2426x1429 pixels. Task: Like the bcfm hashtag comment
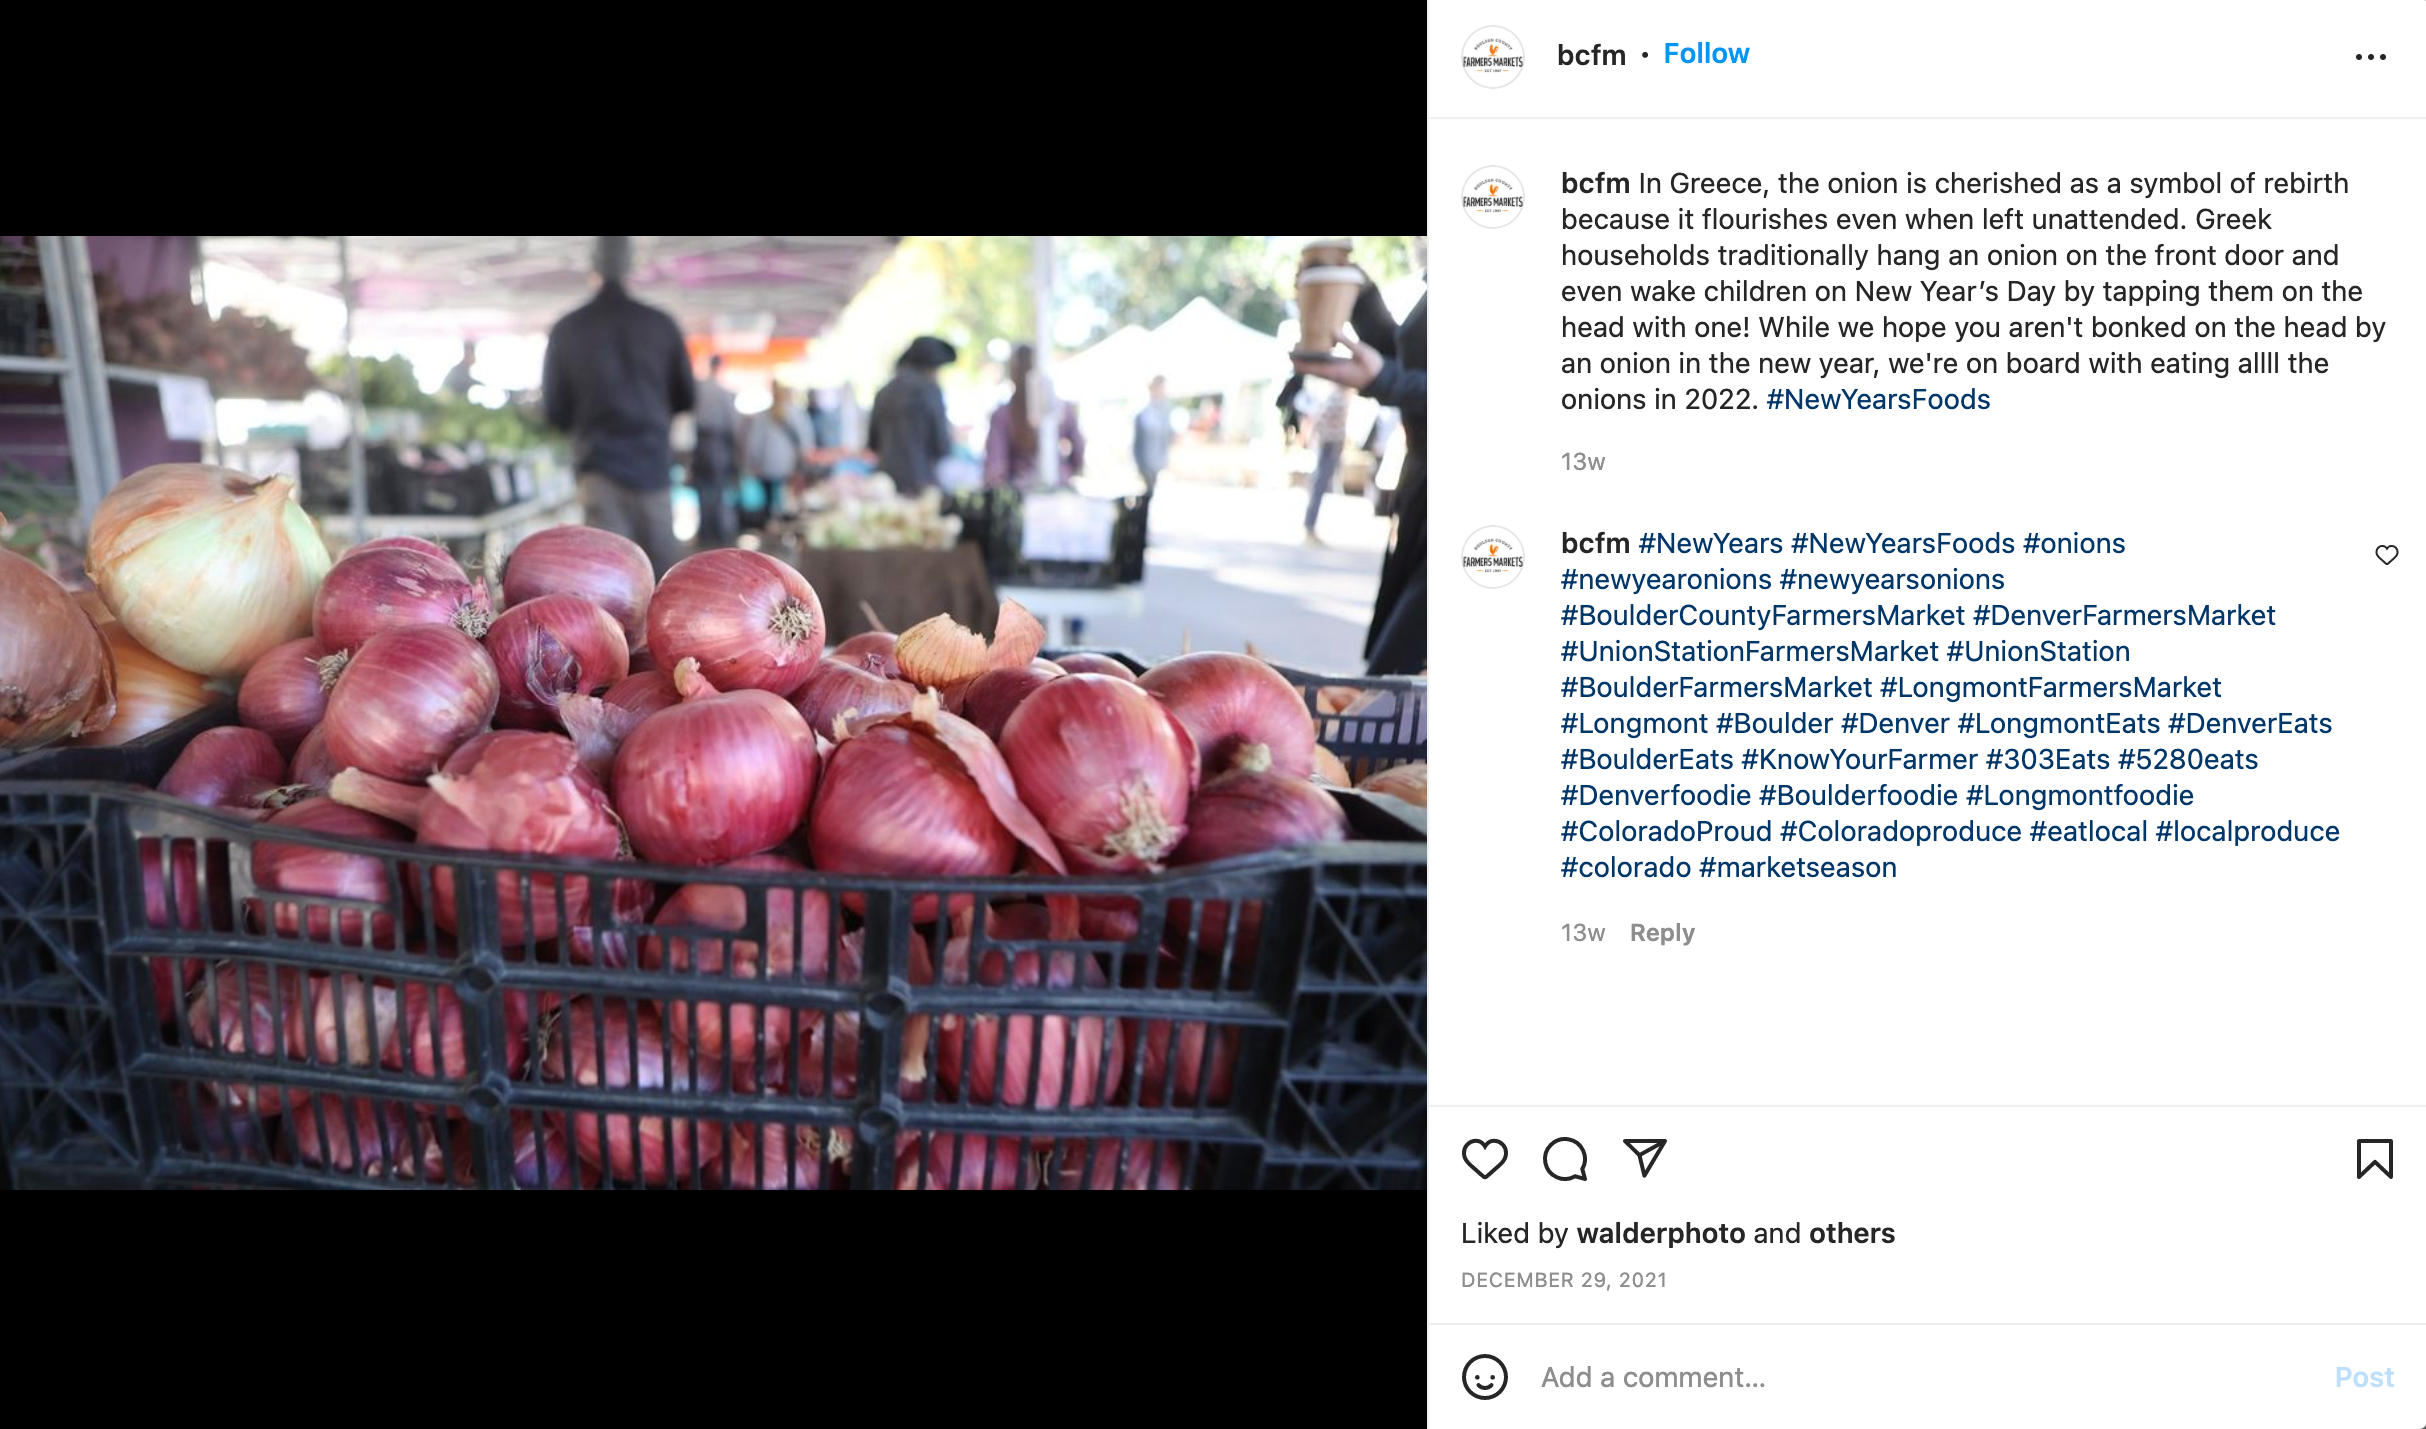point(2386,555)
